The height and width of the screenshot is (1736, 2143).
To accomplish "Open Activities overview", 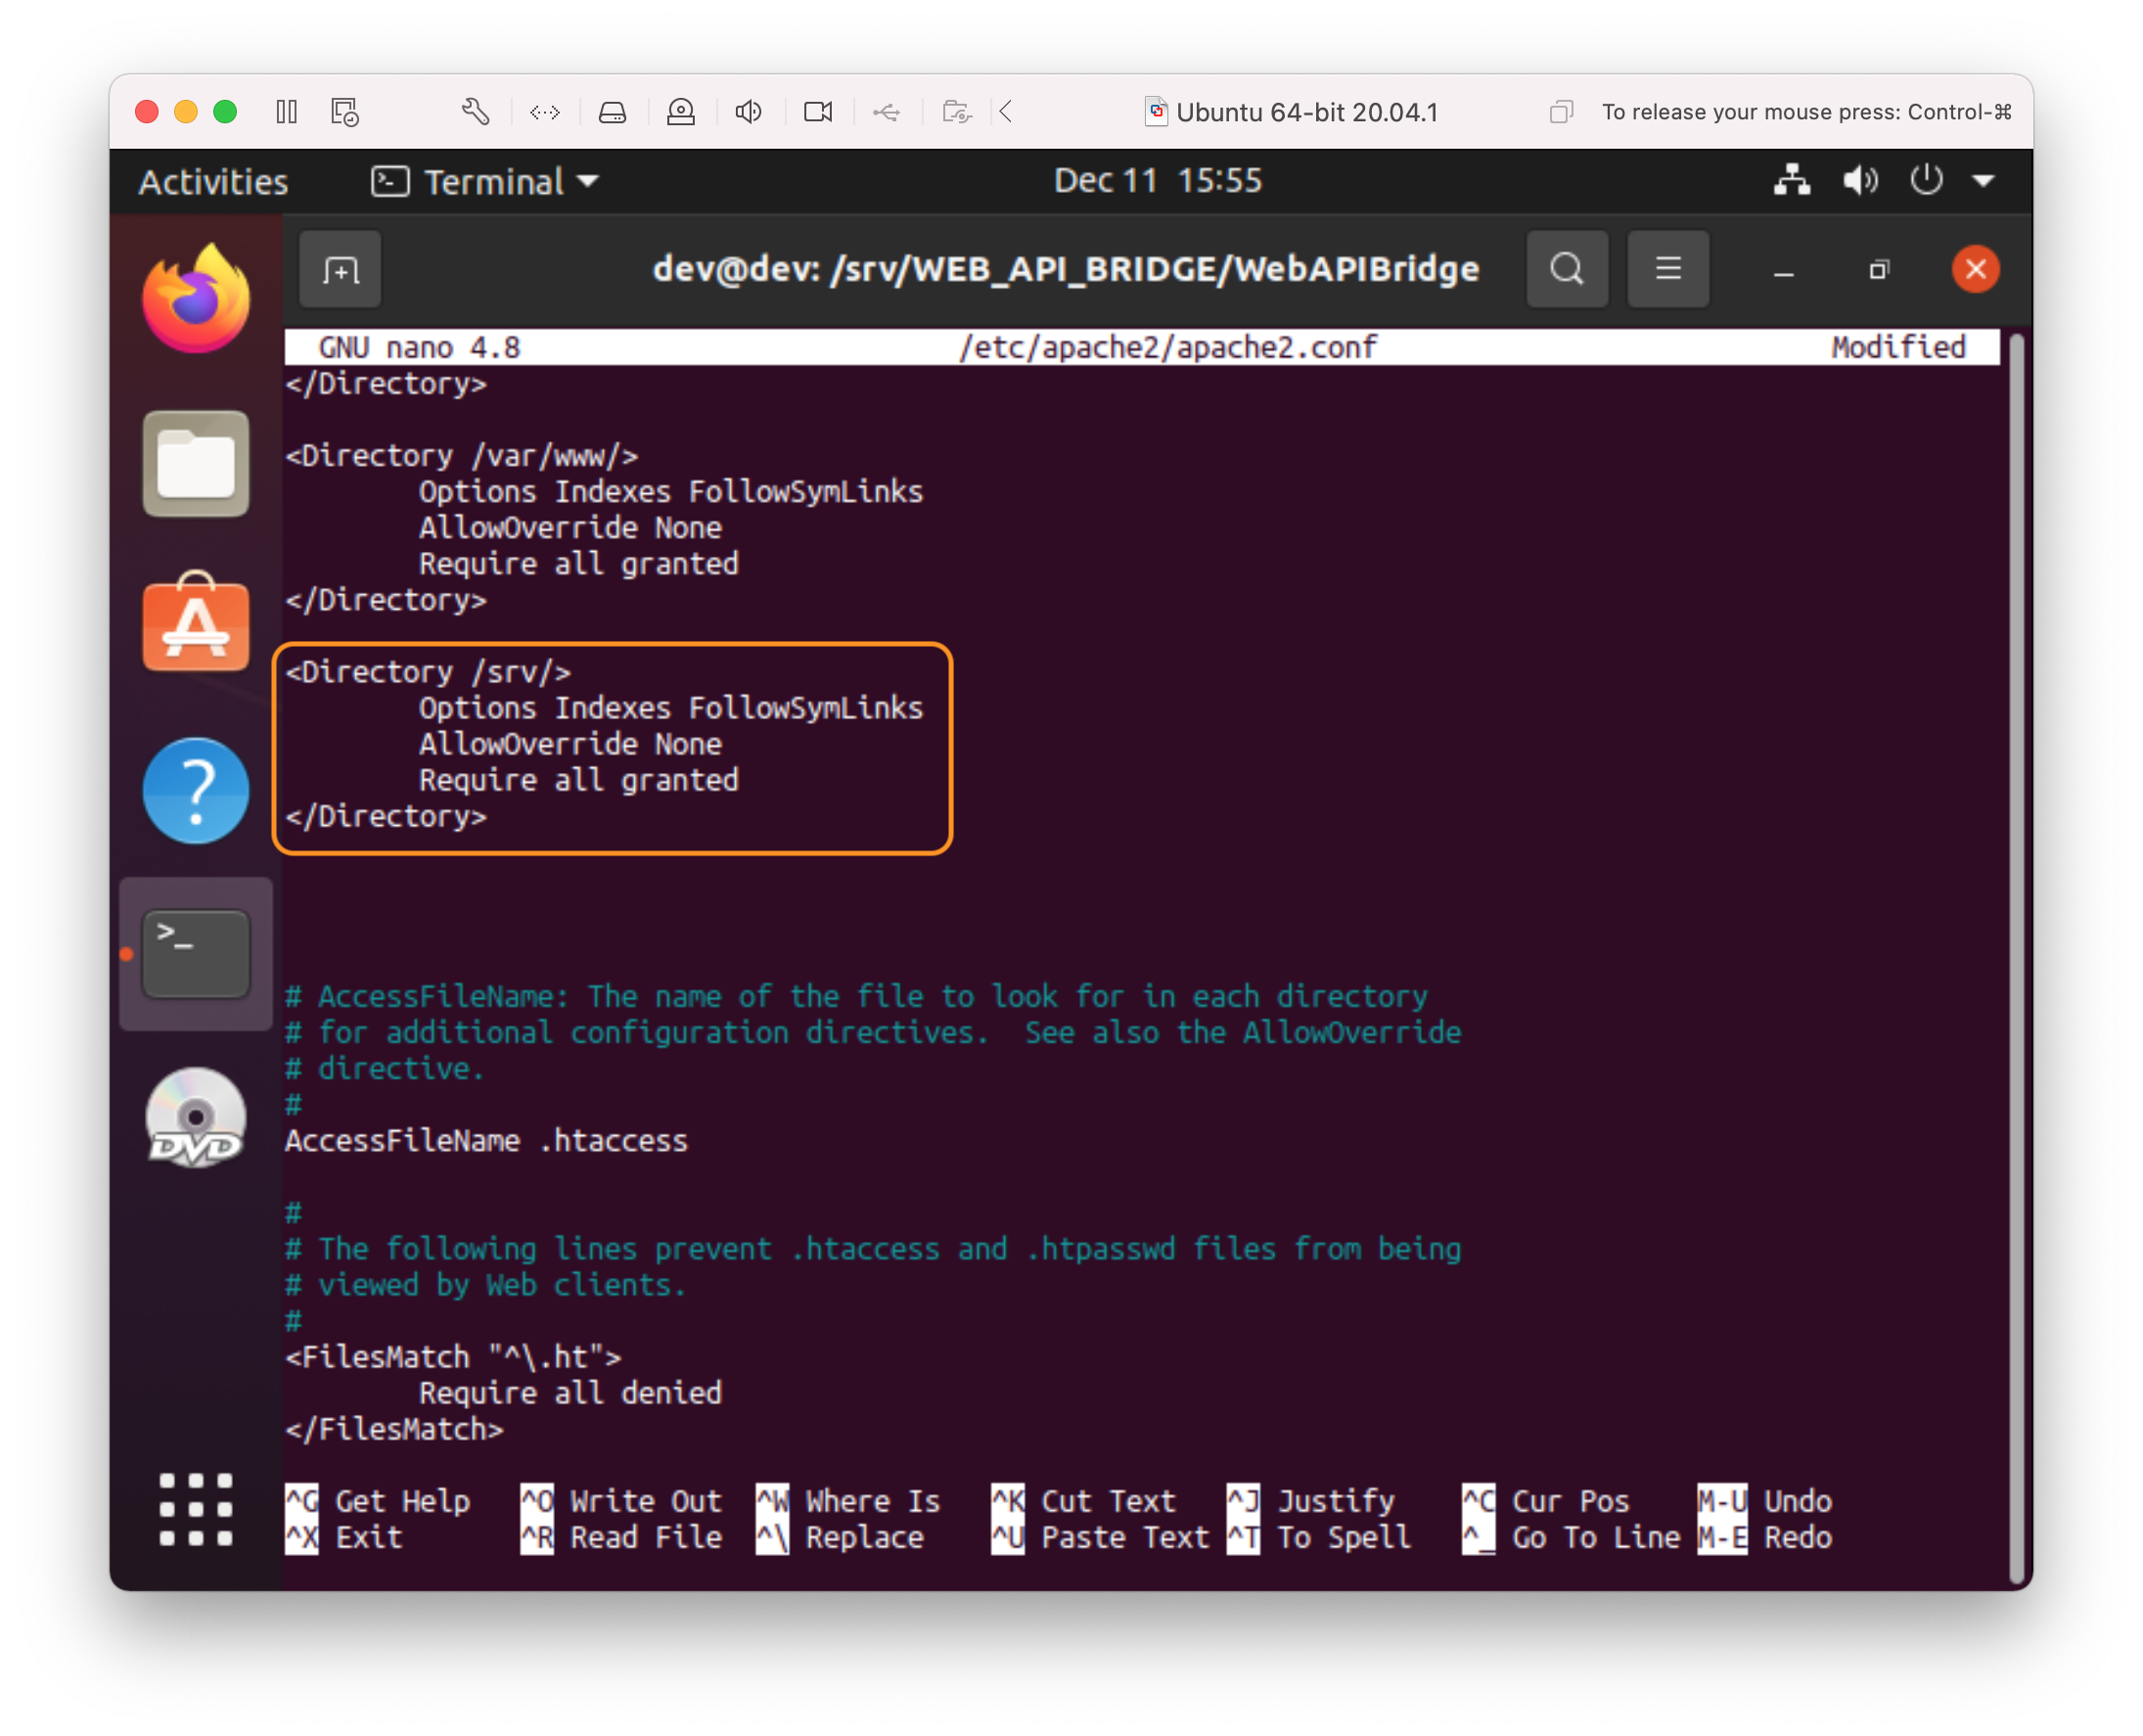I will pyautogui.click(x=213, y=182).
